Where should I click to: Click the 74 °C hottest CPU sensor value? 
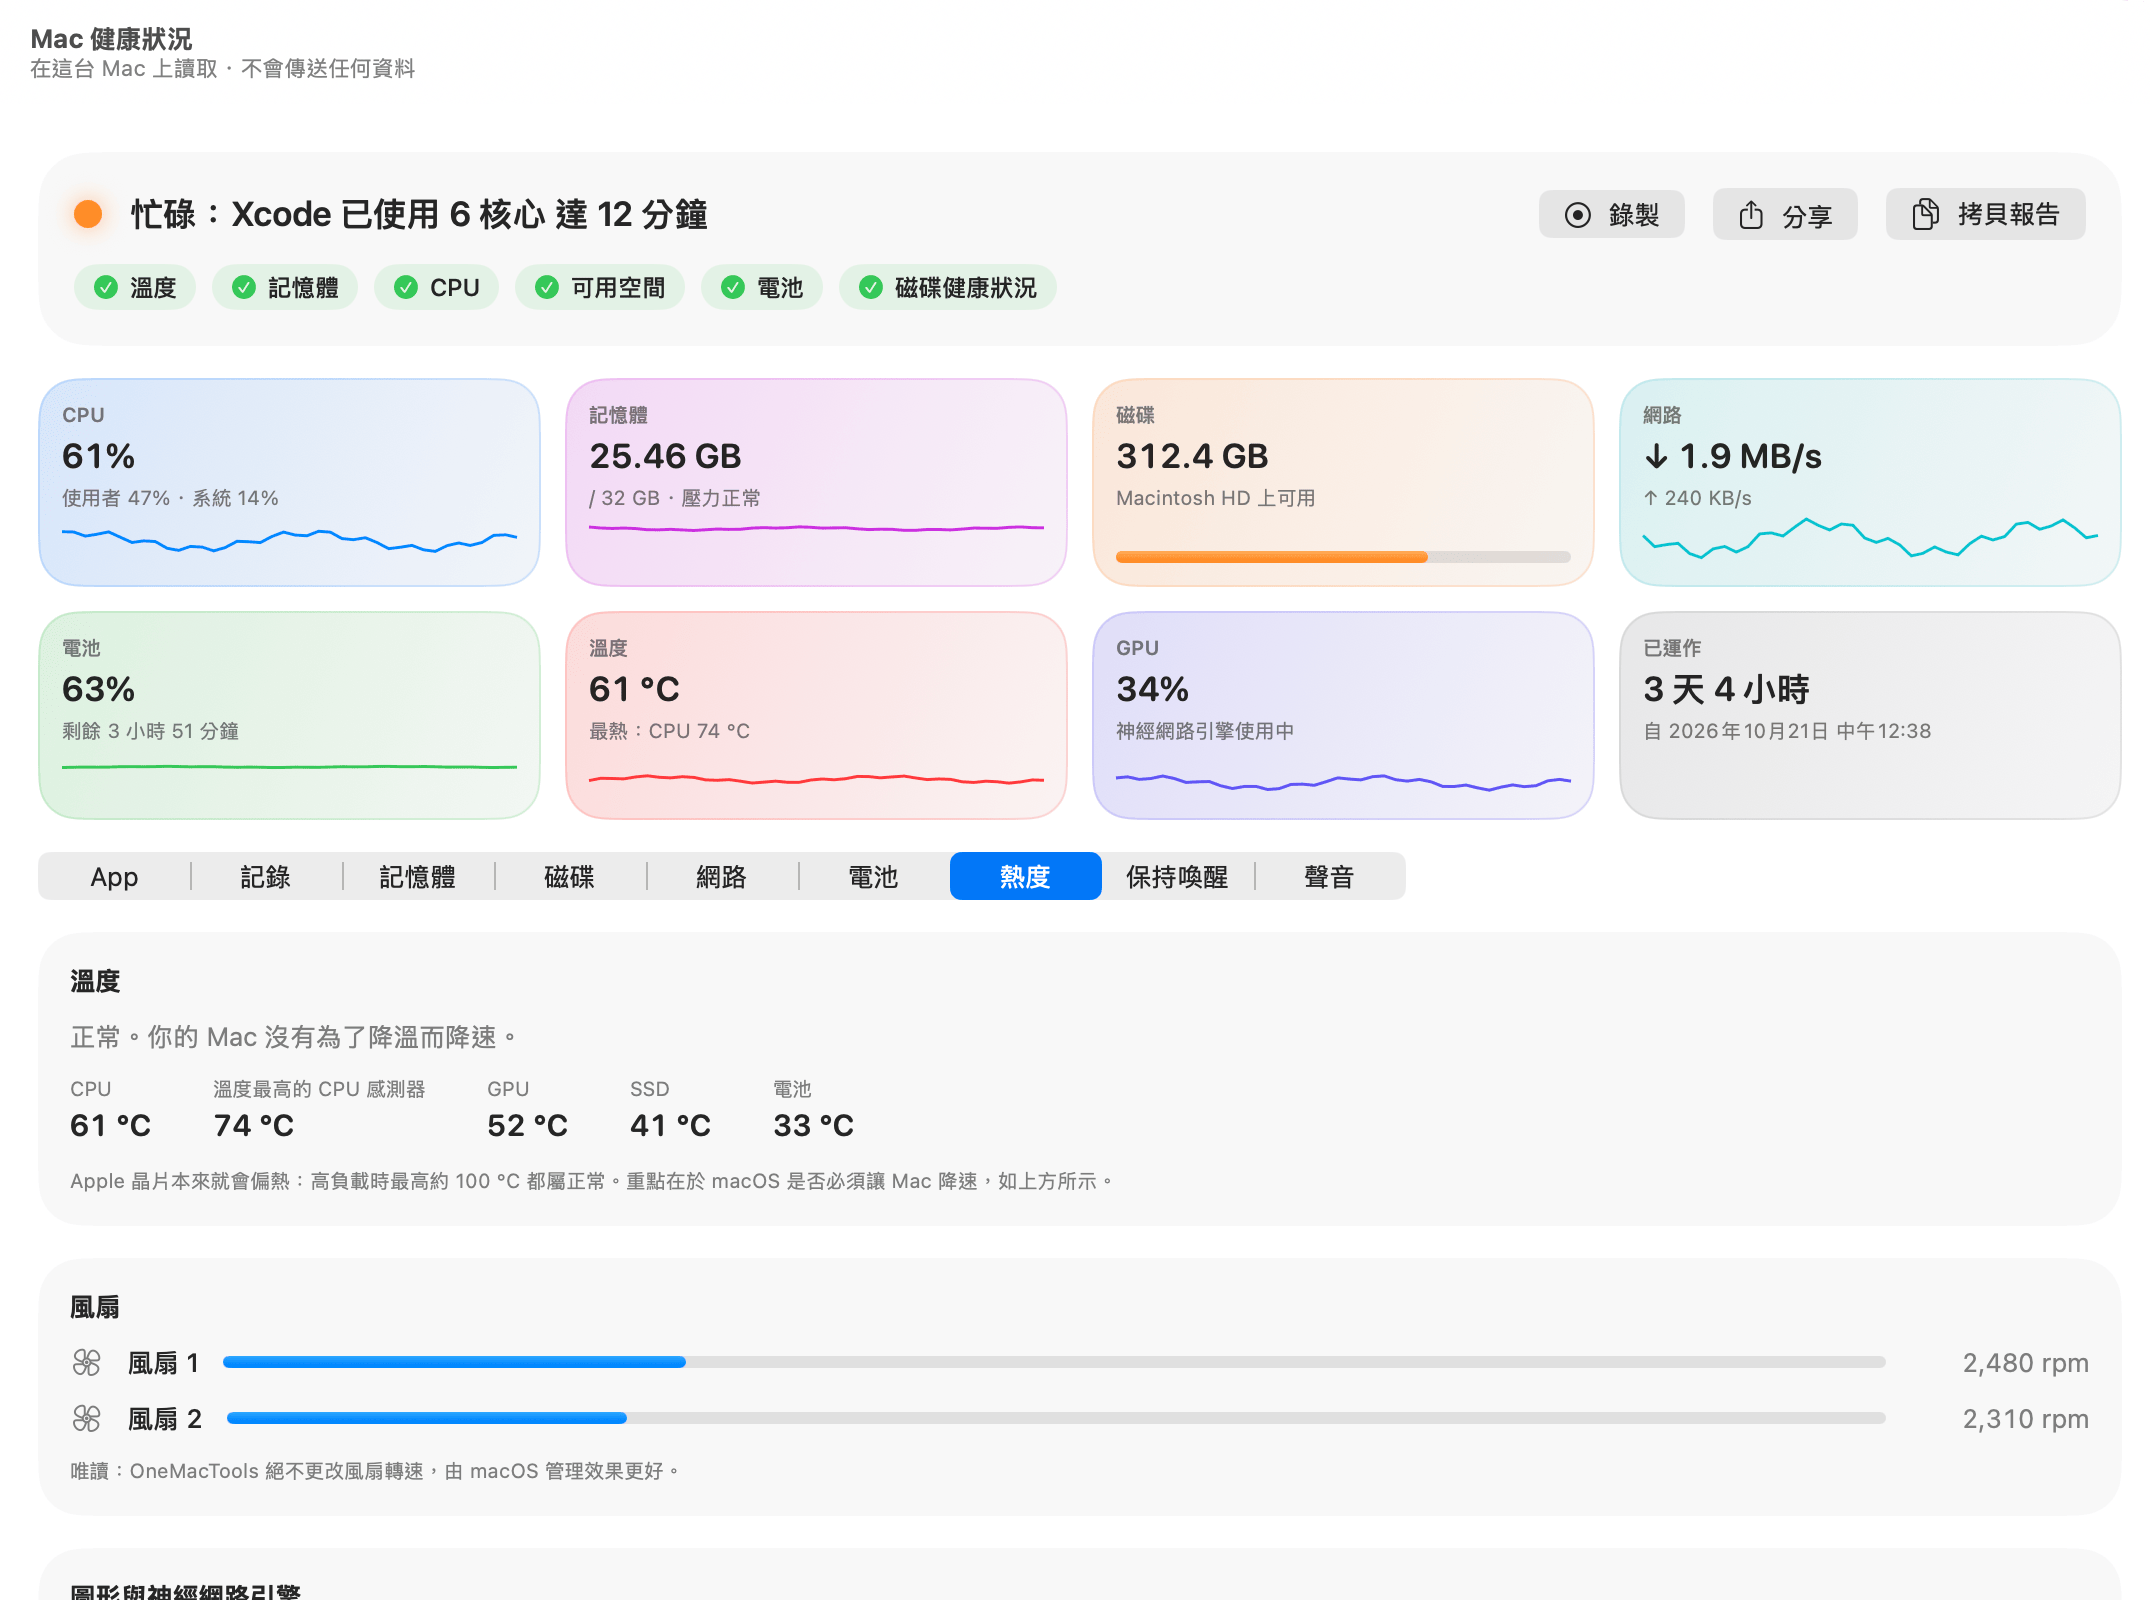[x=254, y=1126]
